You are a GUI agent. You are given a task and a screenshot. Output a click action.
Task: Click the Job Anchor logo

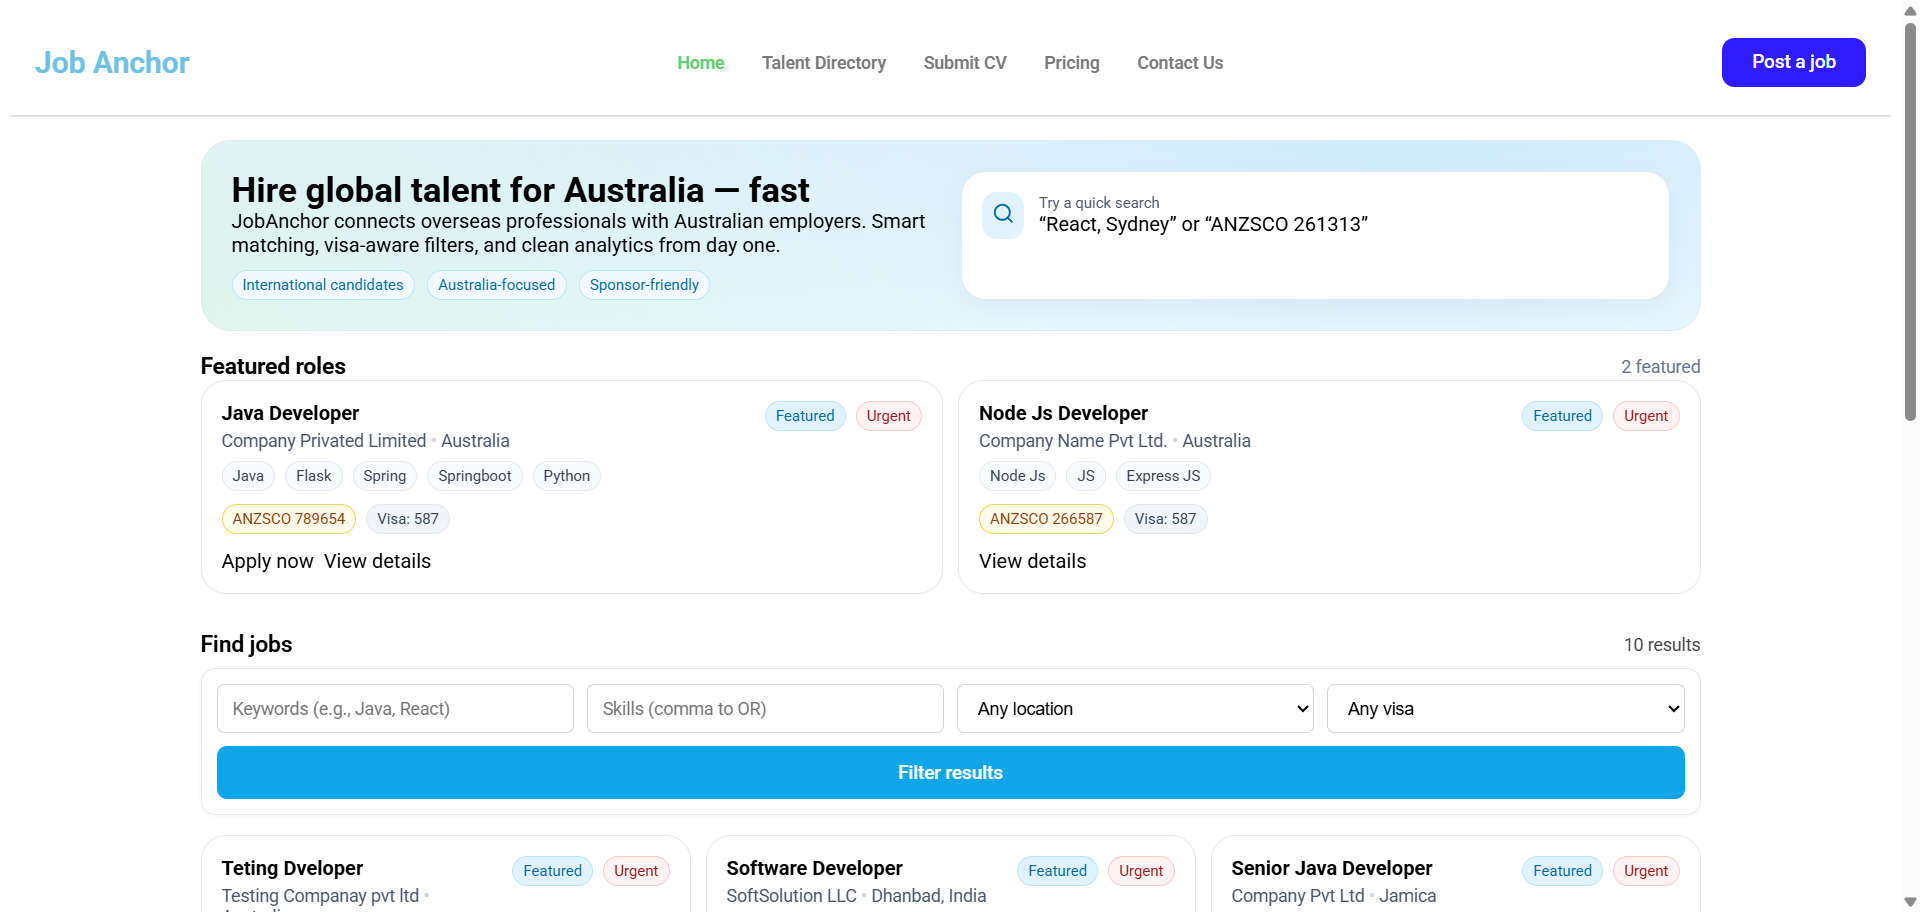pyautogui.click(x=112, y=63)
